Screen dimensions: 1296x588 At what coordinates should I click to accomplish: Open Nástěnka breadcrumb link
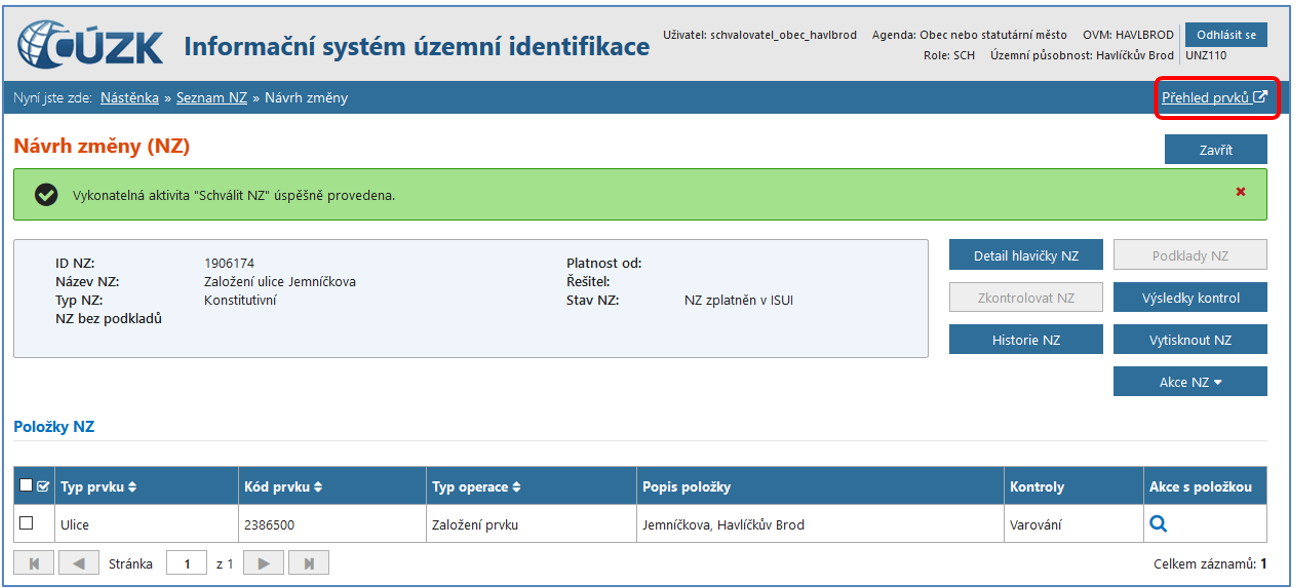click(129, 98)
